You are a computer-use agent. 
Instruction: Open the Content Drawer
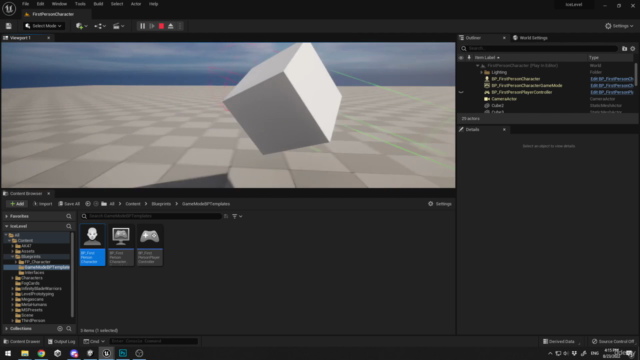click(x=22, y=342)
